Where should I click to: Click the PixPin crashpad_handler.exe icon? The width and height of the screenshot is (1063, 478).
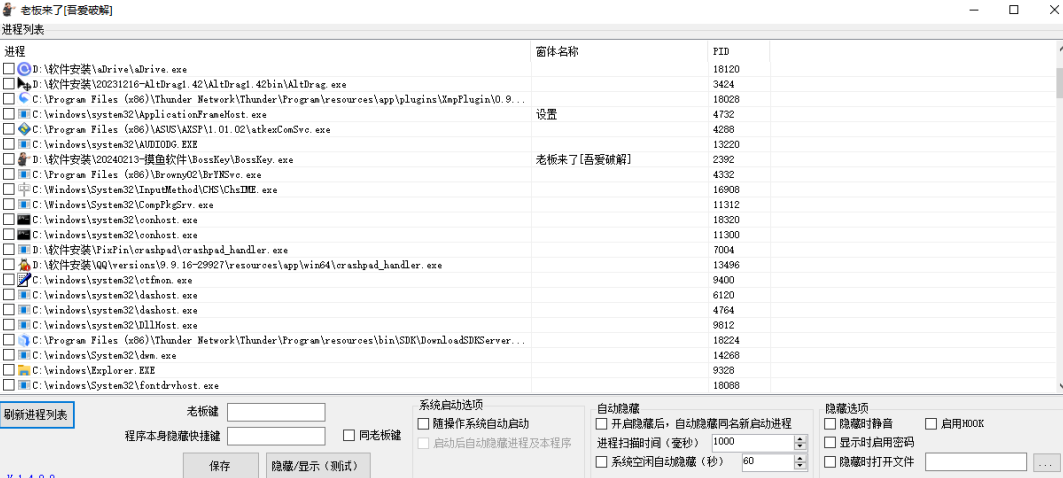pyautogui.click(x=24, y=250)
